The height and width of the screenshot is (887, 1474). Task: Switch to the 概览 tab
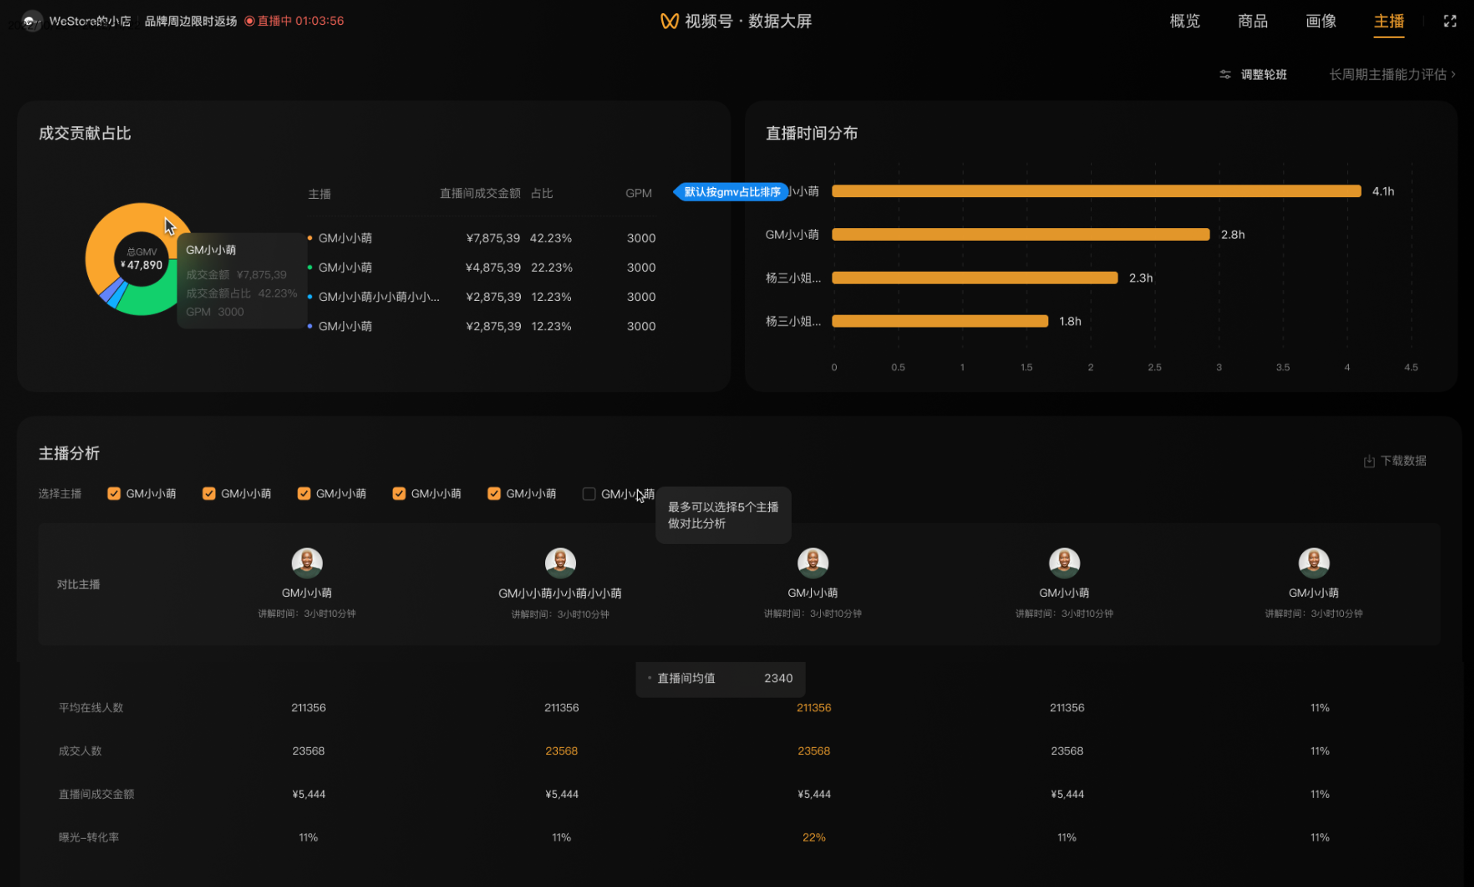[1184, 21]
